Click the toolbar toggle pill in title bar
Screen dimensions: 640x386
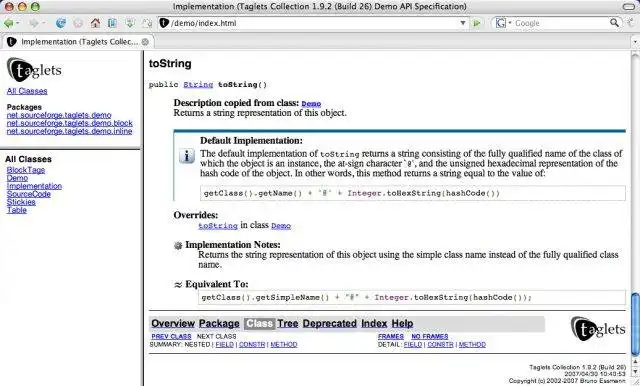(x=629, y=7)
